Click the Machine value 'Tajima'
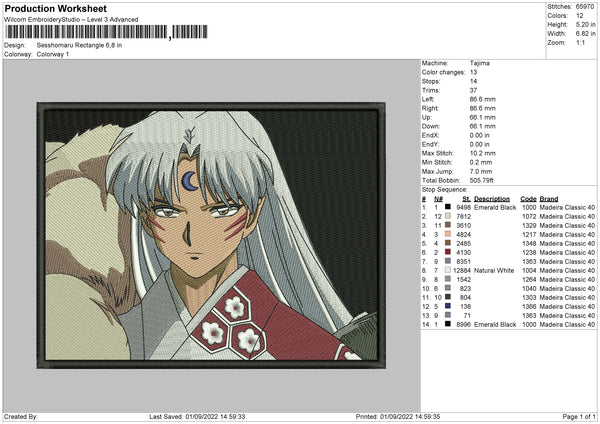 (x=479, y=63)
